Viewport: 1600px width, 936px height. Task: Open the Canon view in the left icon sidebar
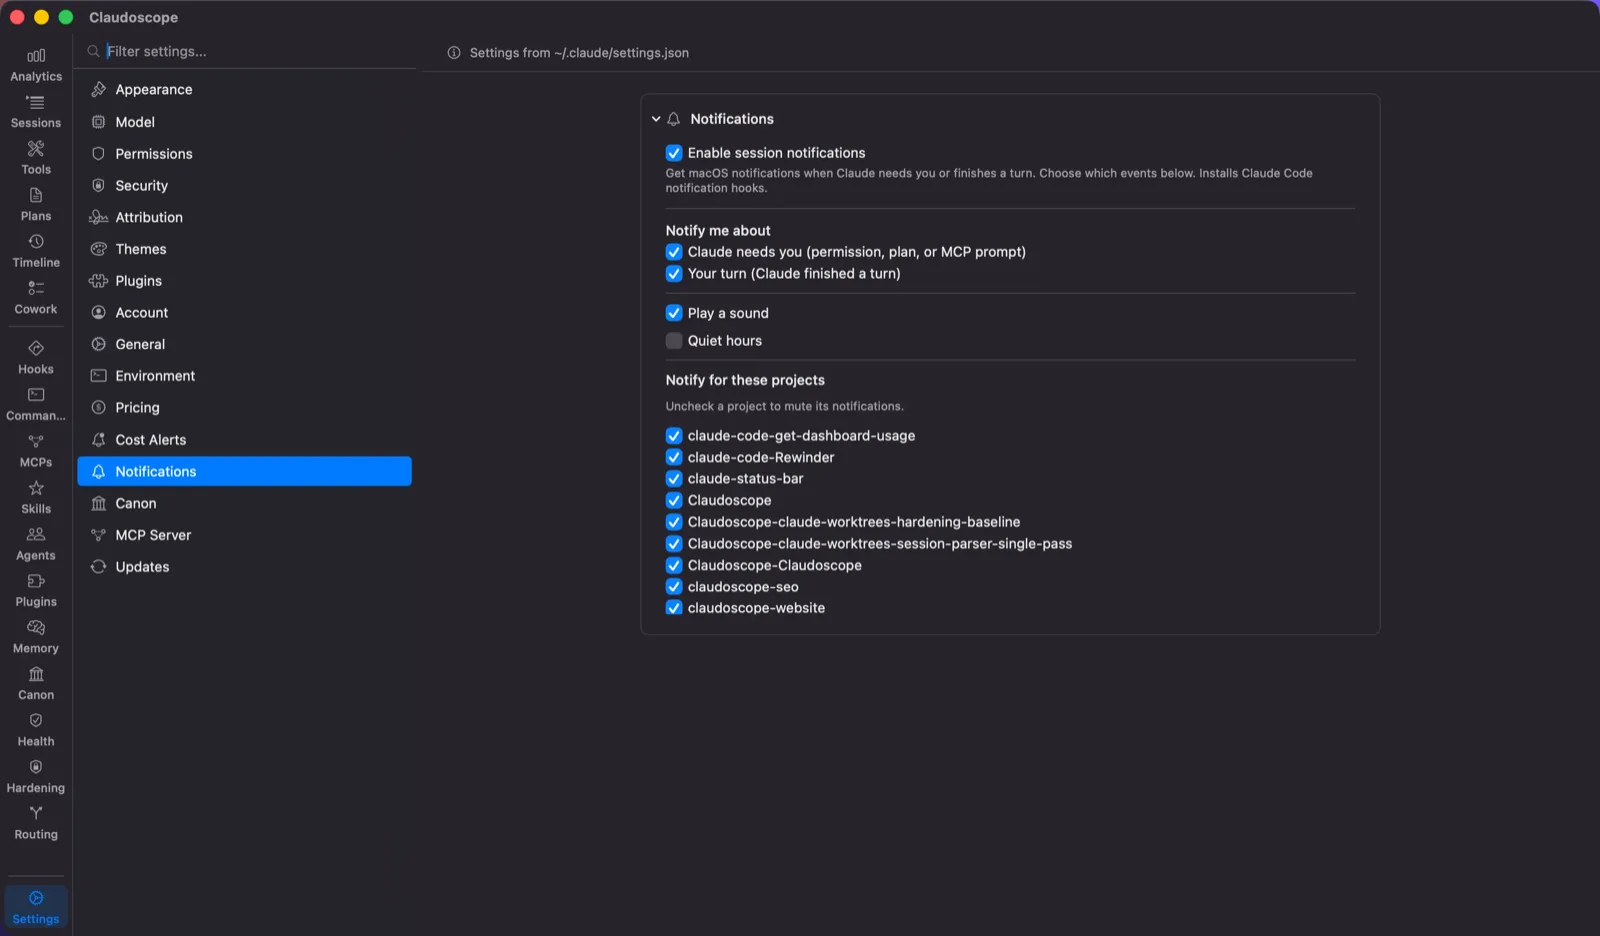(36, 684)
